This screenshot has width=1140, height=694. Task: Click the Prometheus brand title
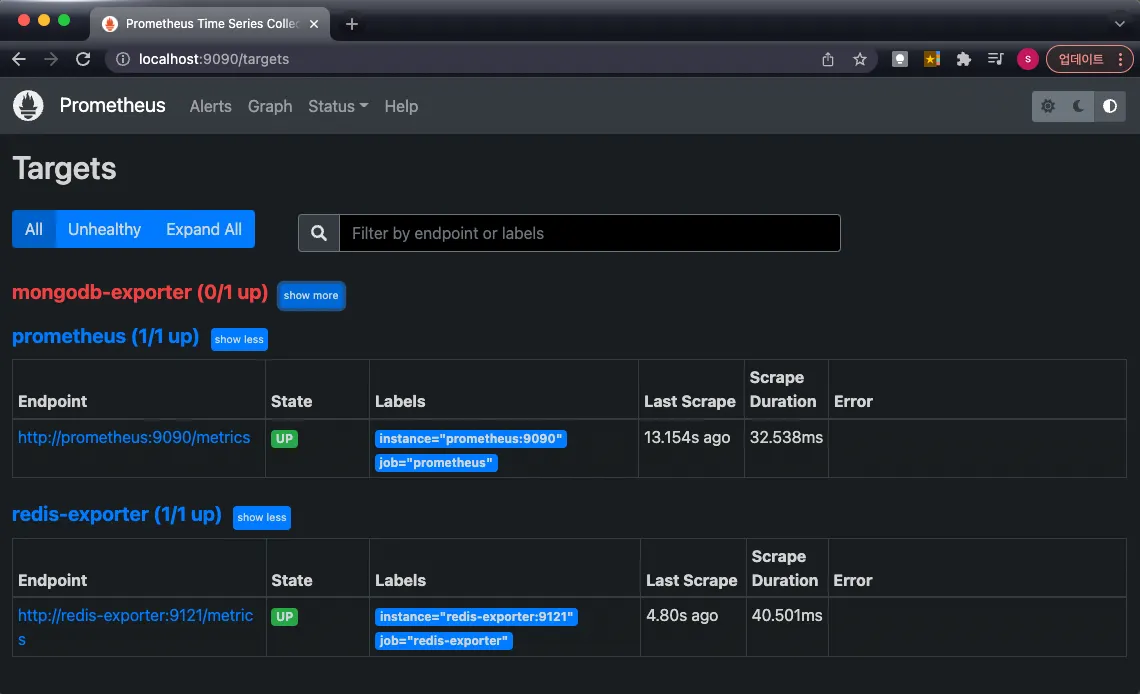coord(113,105)
